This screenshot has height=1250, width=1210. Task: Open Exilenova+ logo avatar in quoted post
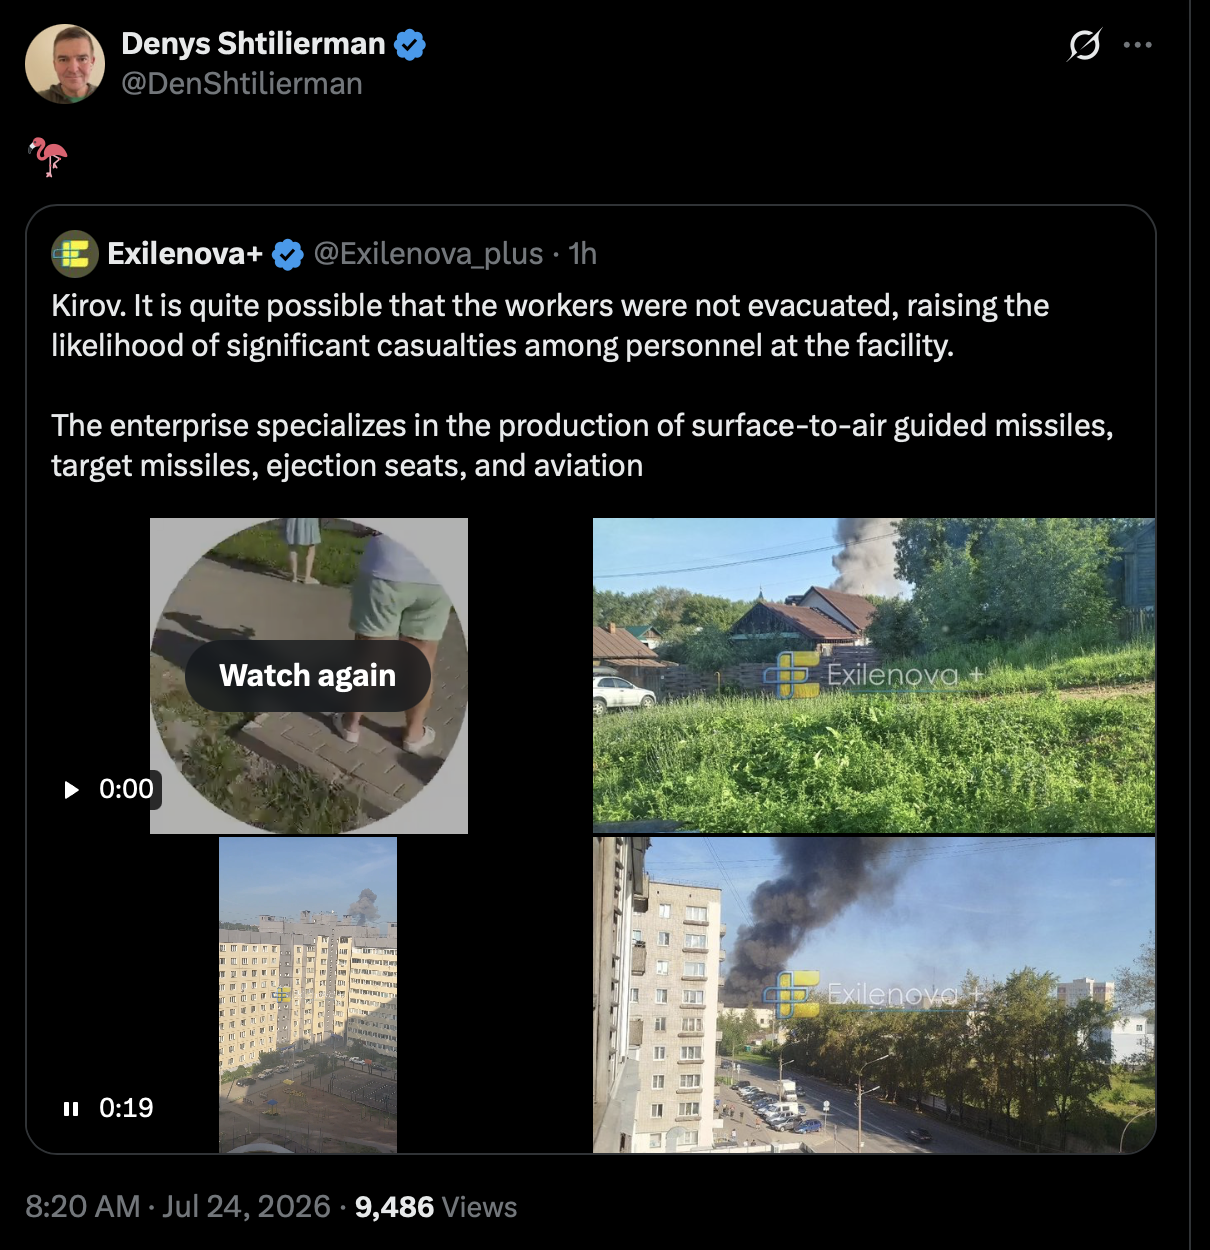[x=75, y=254]
